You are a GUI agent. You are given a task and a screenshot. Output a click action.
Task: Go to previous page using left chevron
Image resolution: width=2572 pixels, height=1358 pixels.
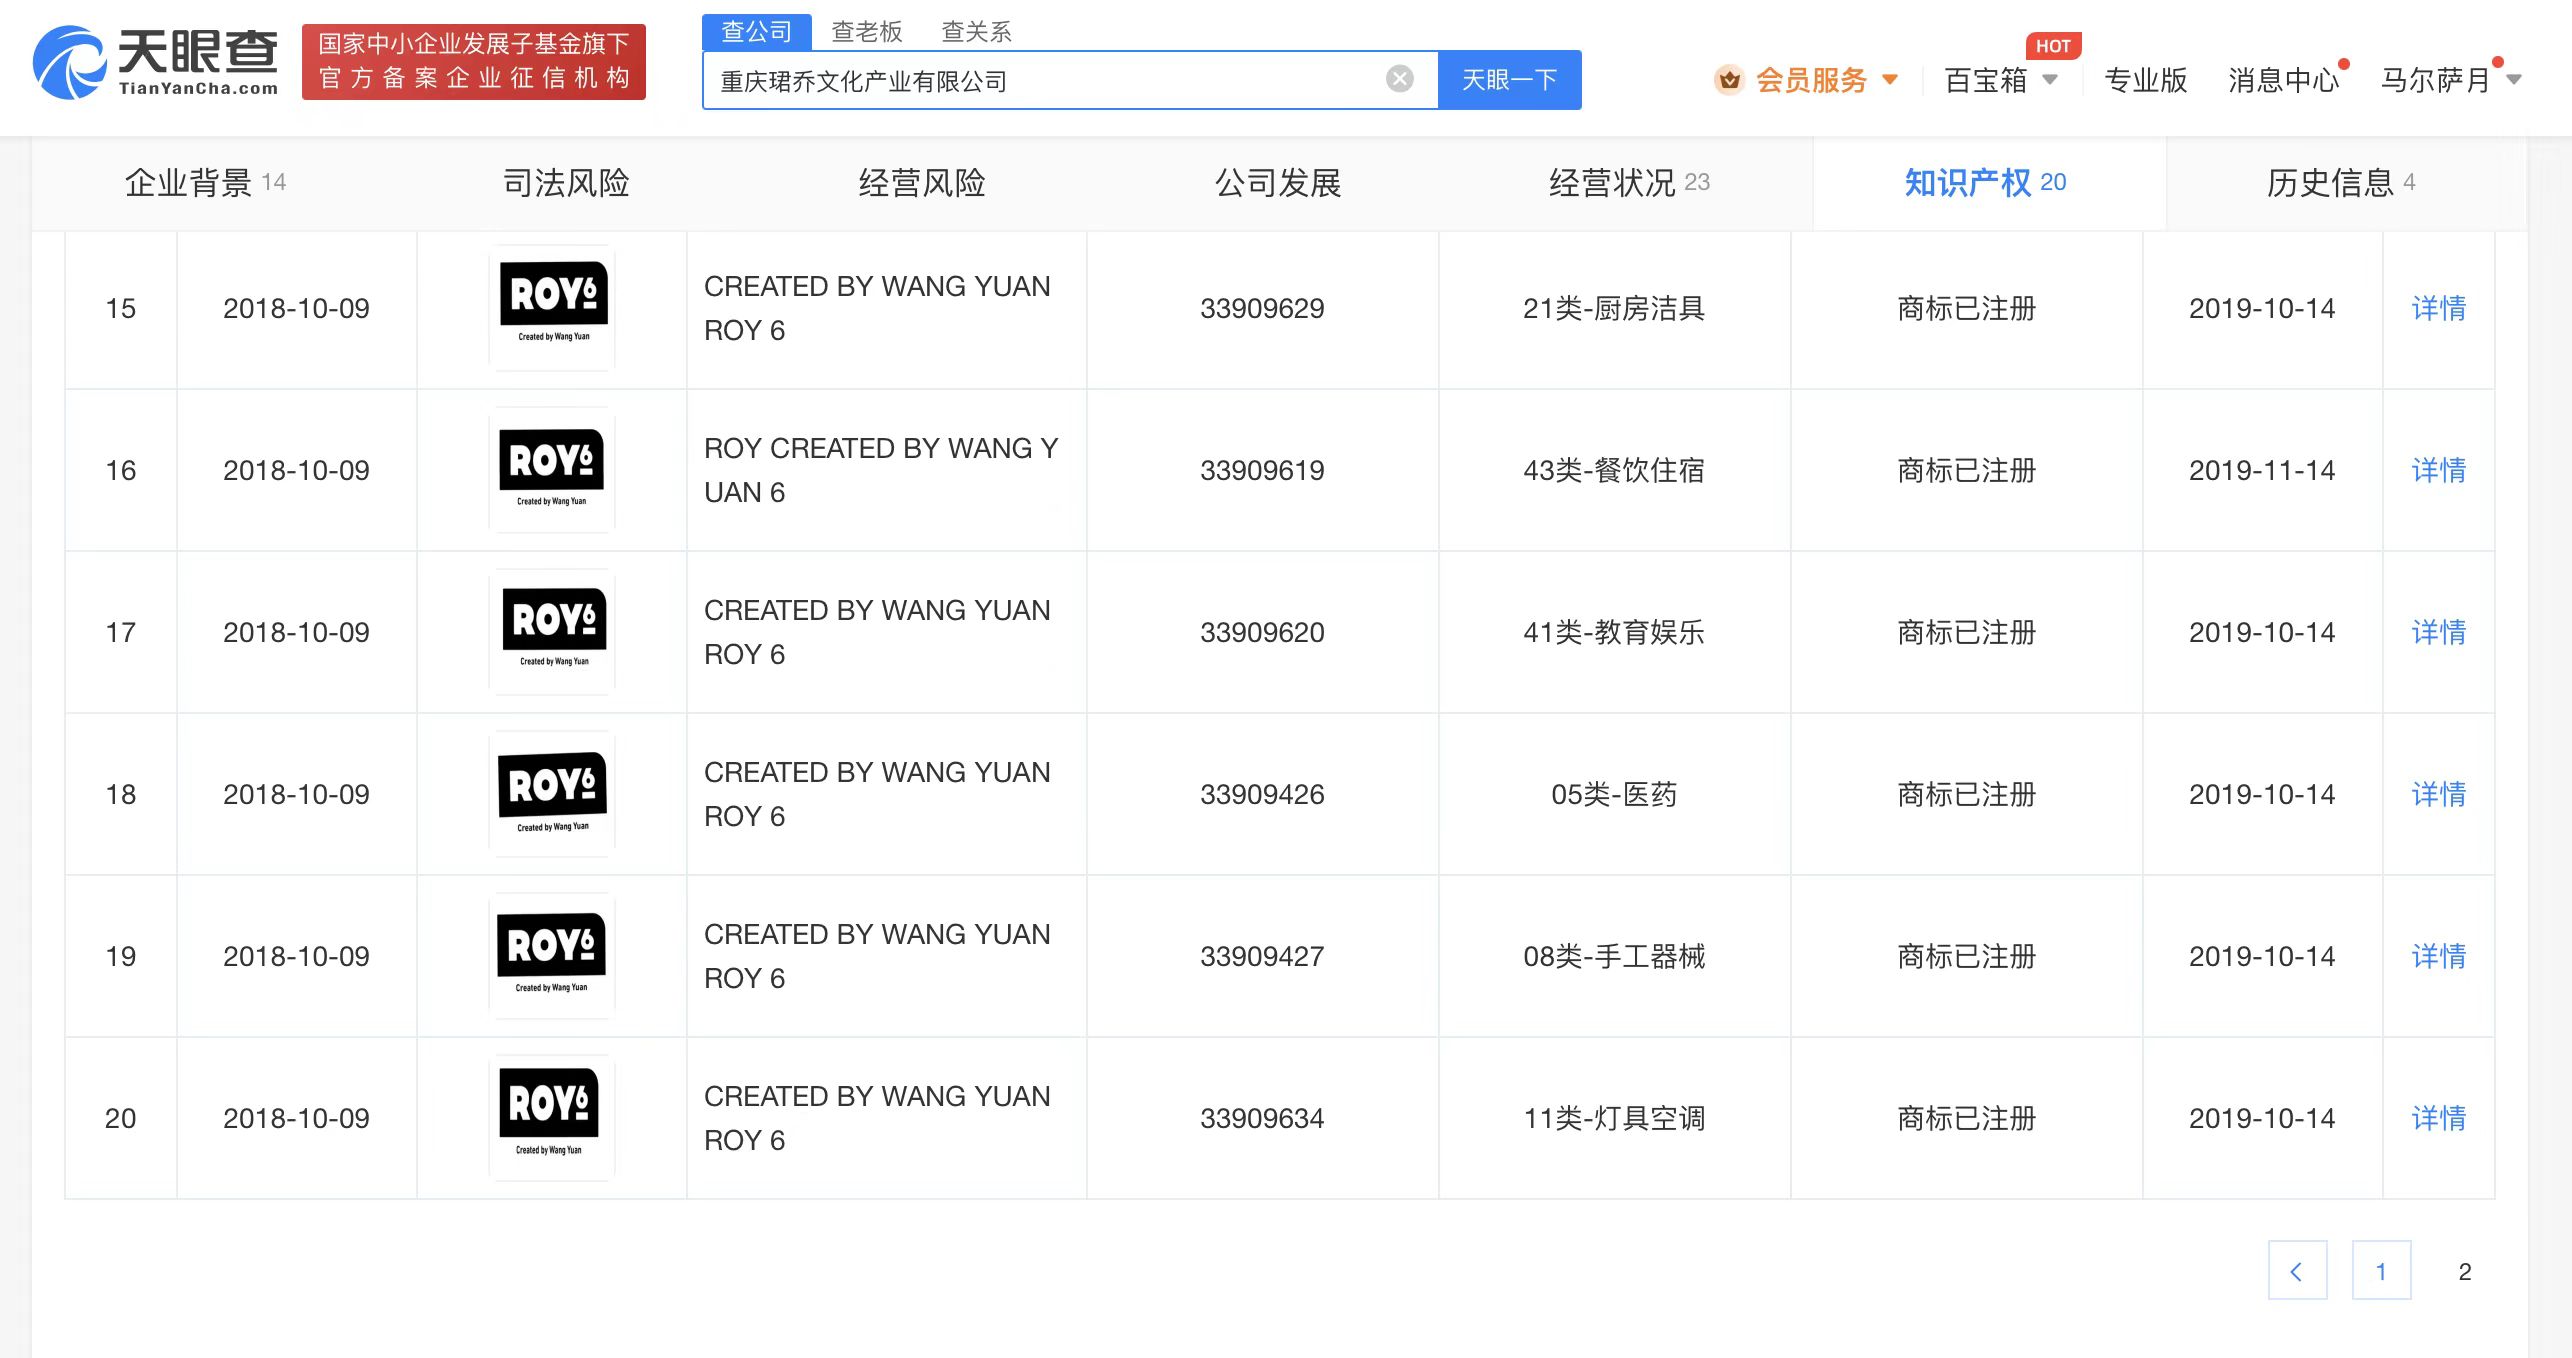click(x=2297, y=1270)
